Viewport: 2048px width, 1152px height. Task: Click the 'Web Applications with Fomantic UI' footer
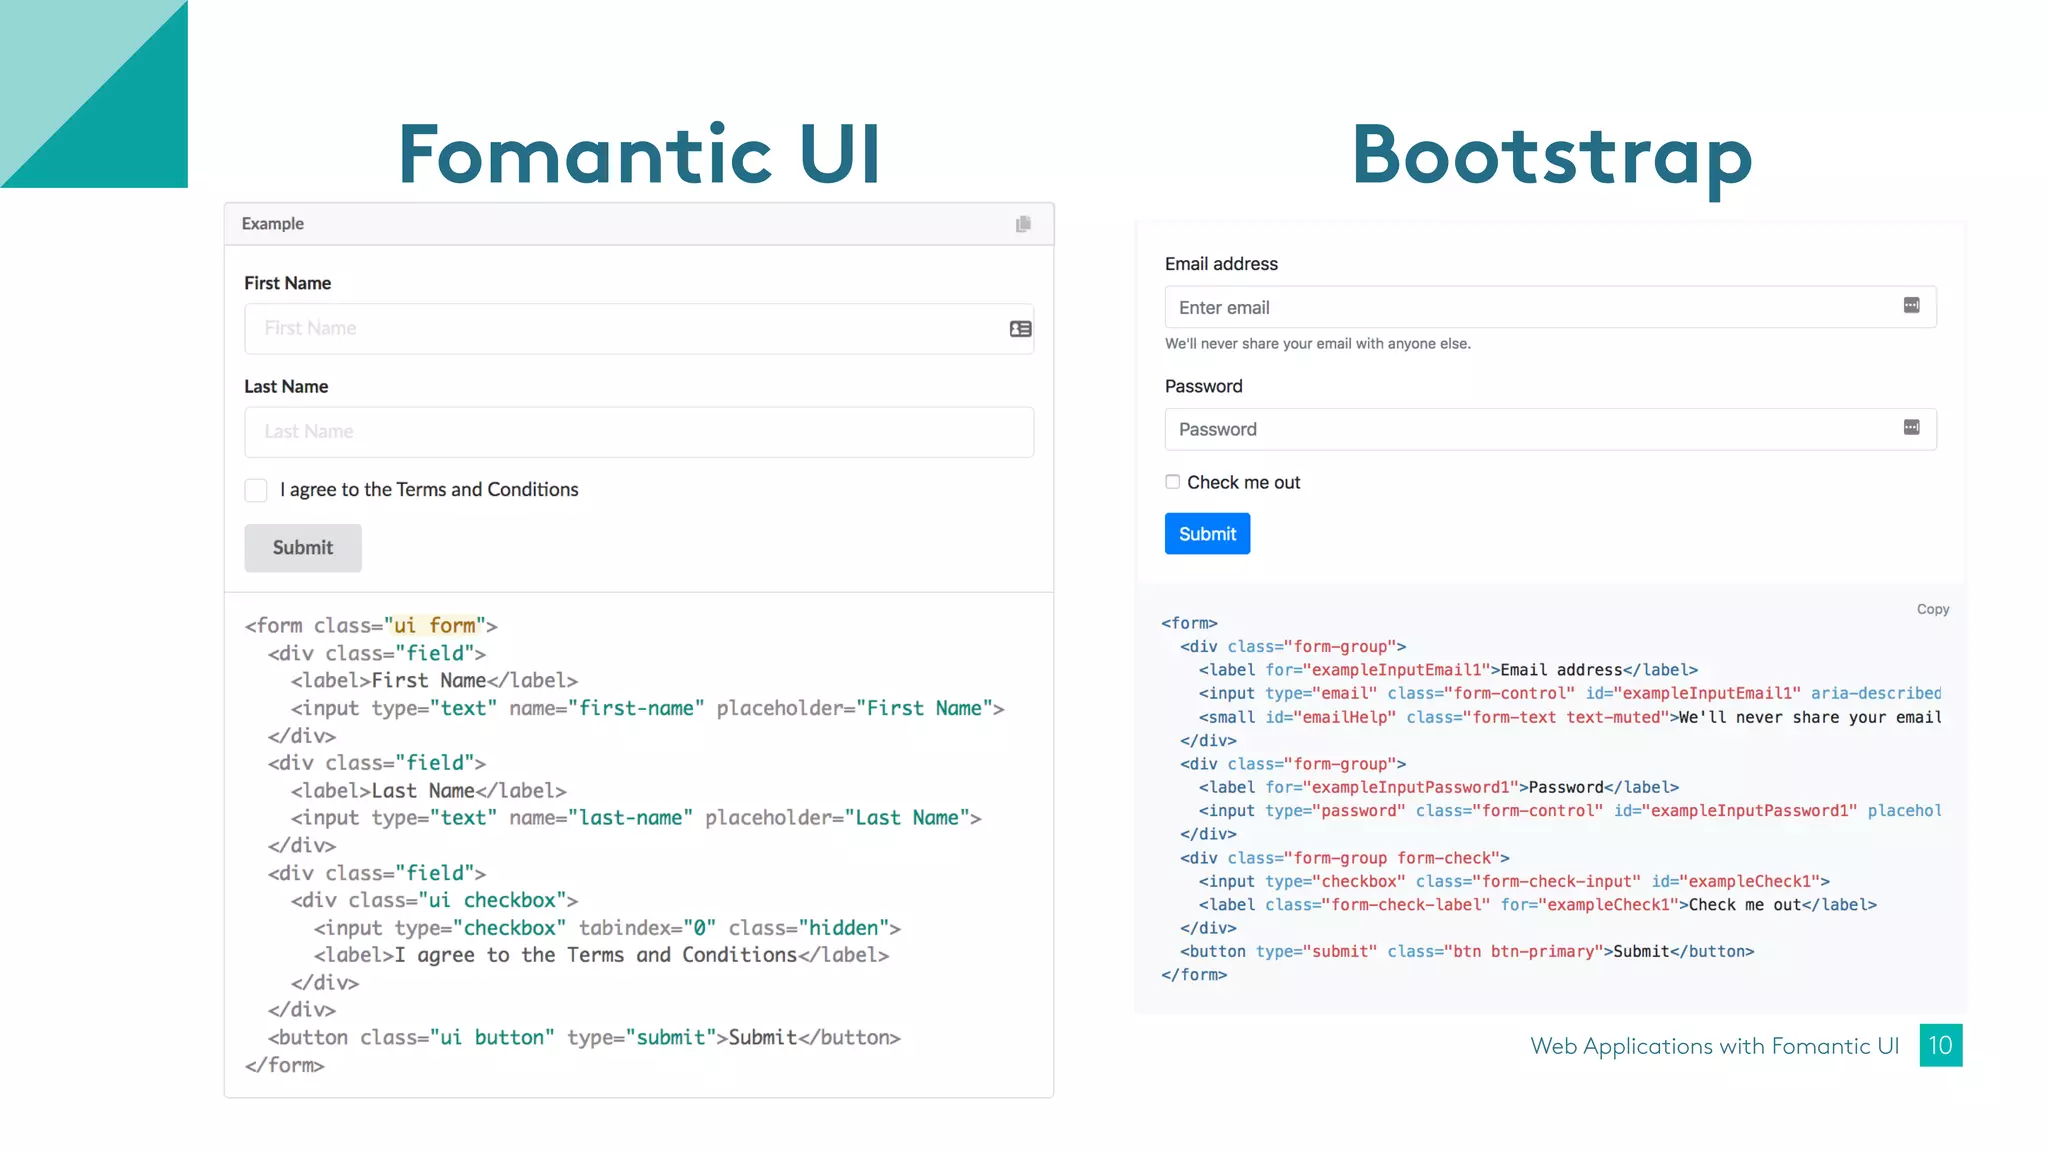point(1714,1046)
